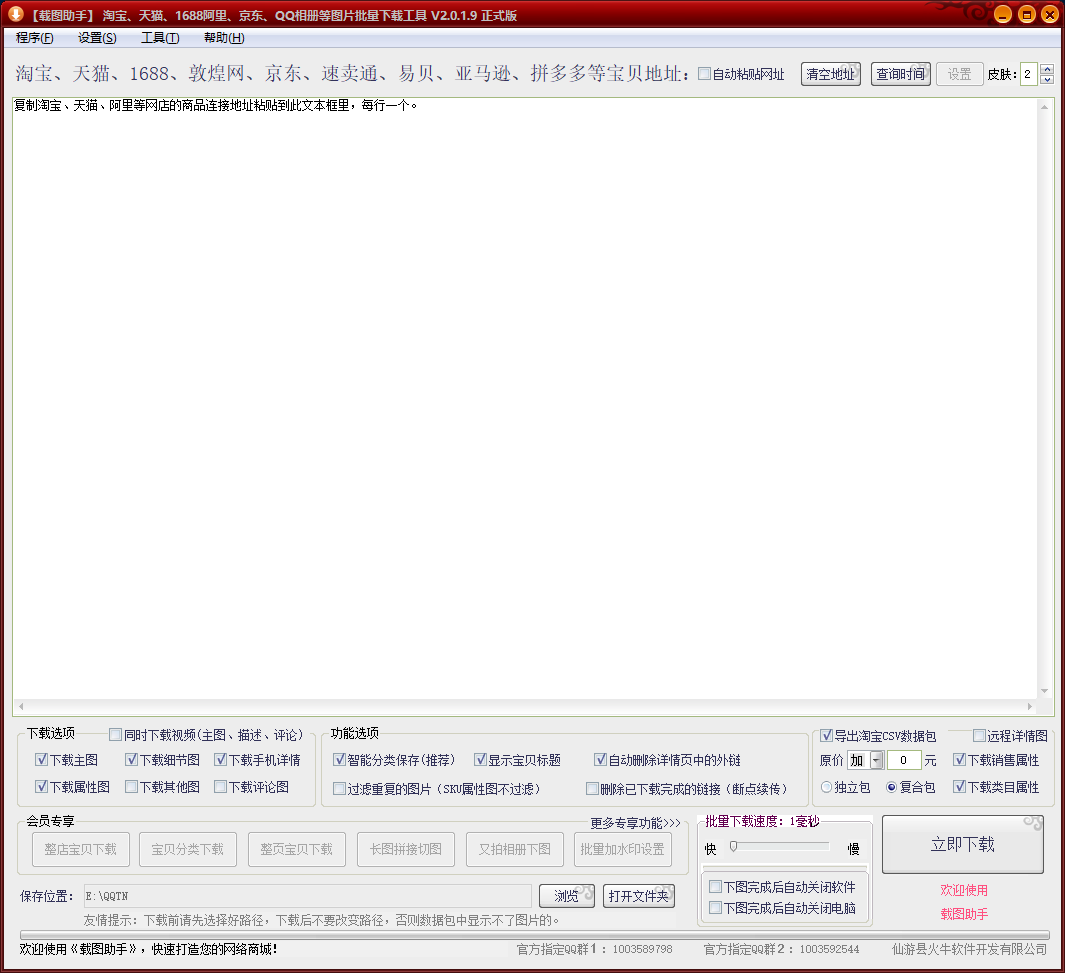The image size is (1065, 973).
Task: Enable 同时下载视频 checkbox
Action: [x=115, y=735]
